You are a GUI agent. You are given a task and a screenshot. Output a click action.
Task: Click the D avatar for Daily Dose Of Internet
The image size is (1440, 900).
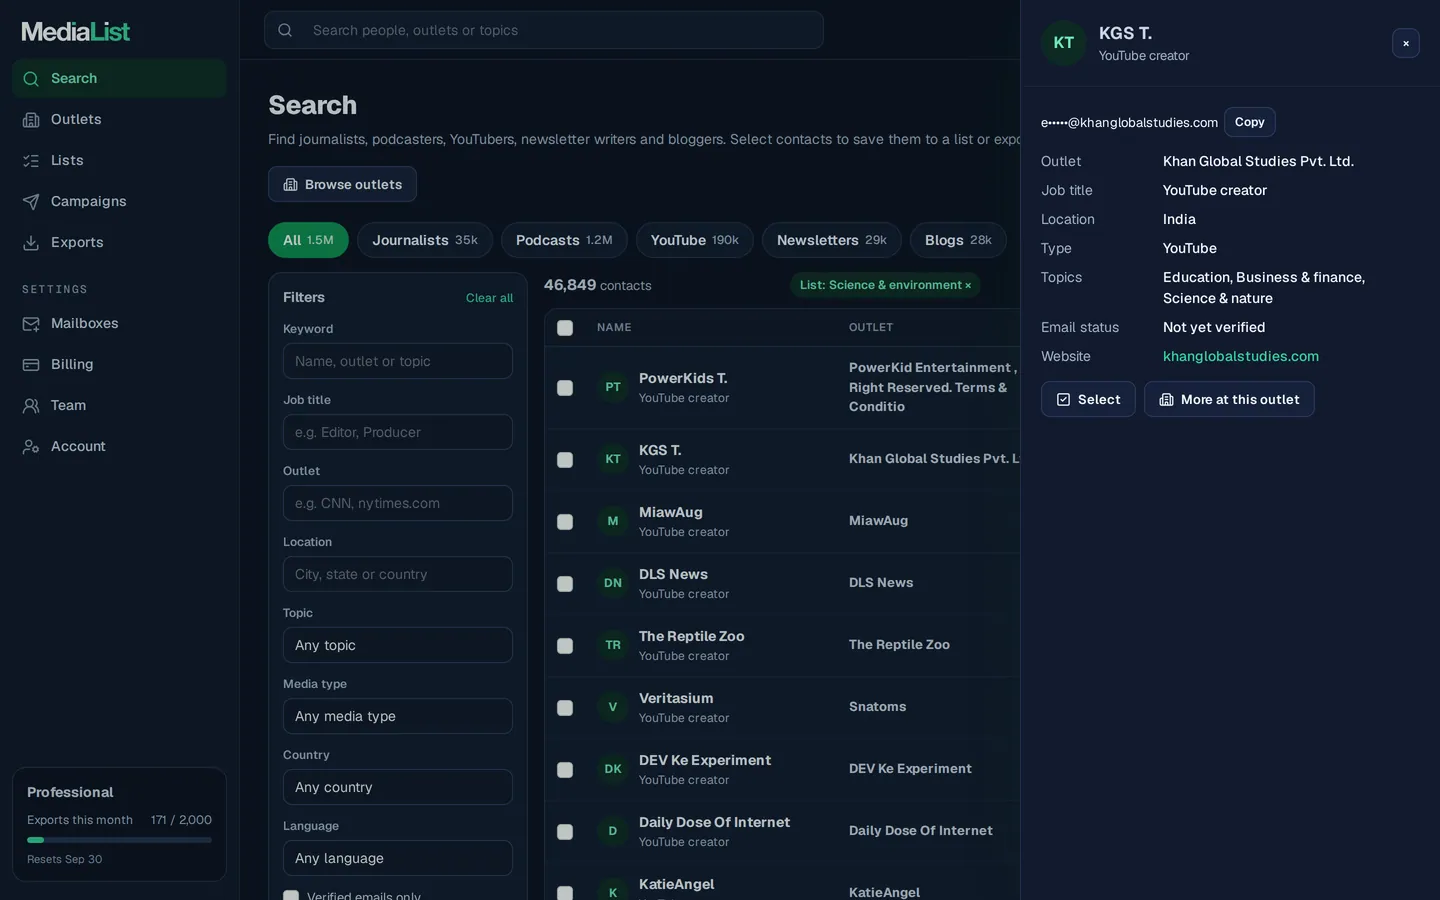(x=613, y=831)
